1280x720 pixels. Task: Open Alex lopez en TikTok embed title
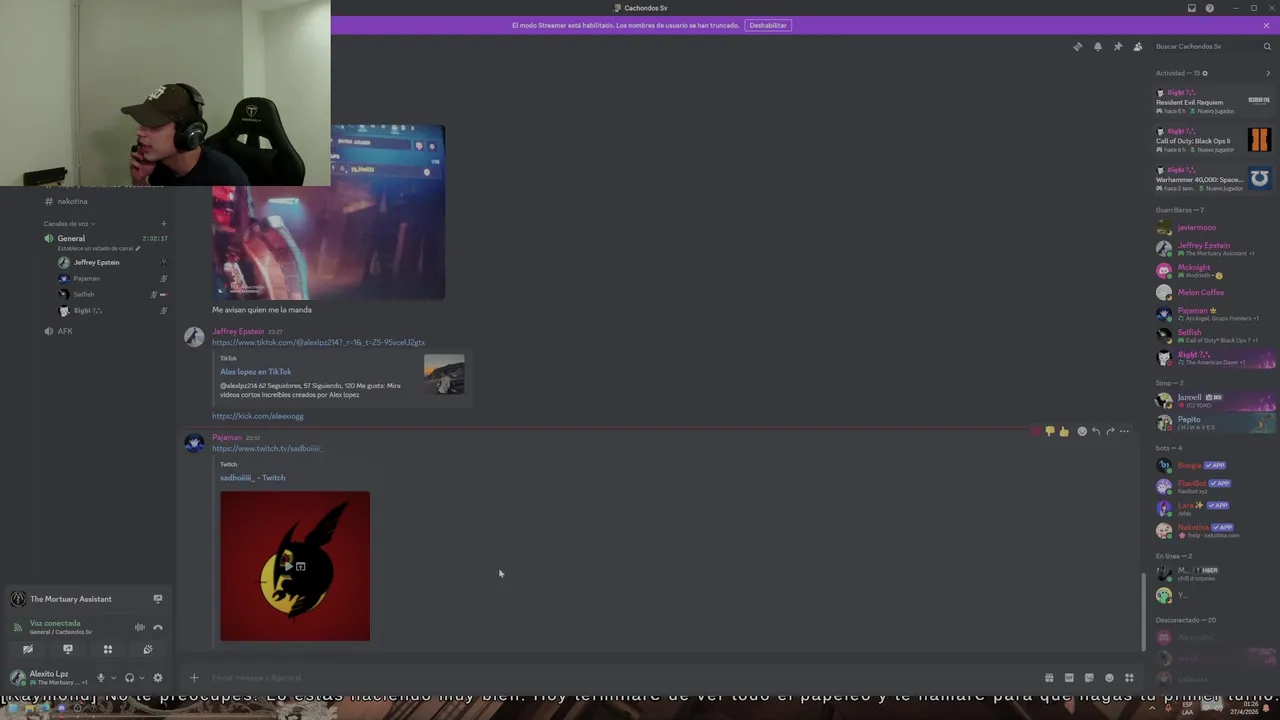(256, 372)
